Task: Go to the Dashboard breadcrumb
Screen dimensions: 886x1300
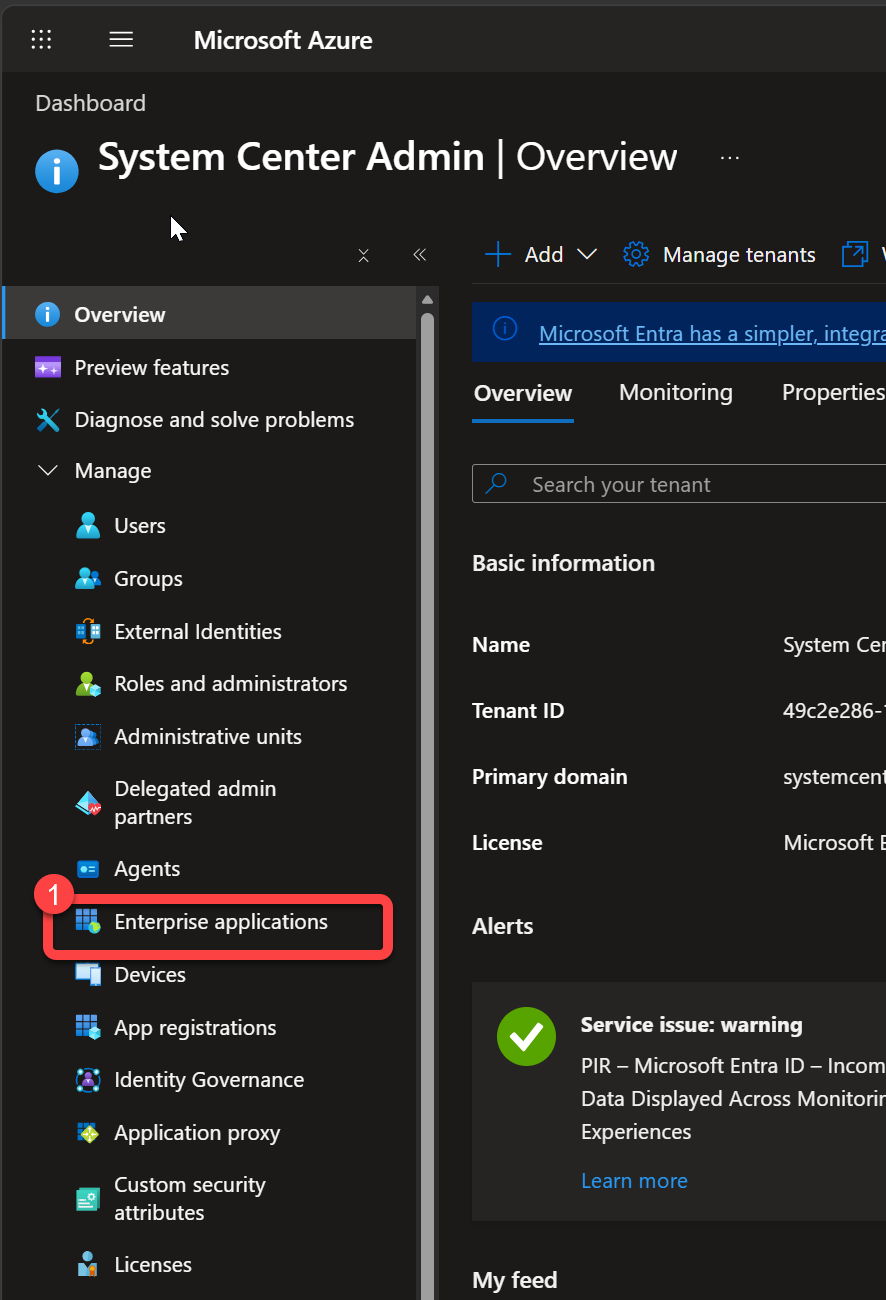Action: [x=90, y=103]
